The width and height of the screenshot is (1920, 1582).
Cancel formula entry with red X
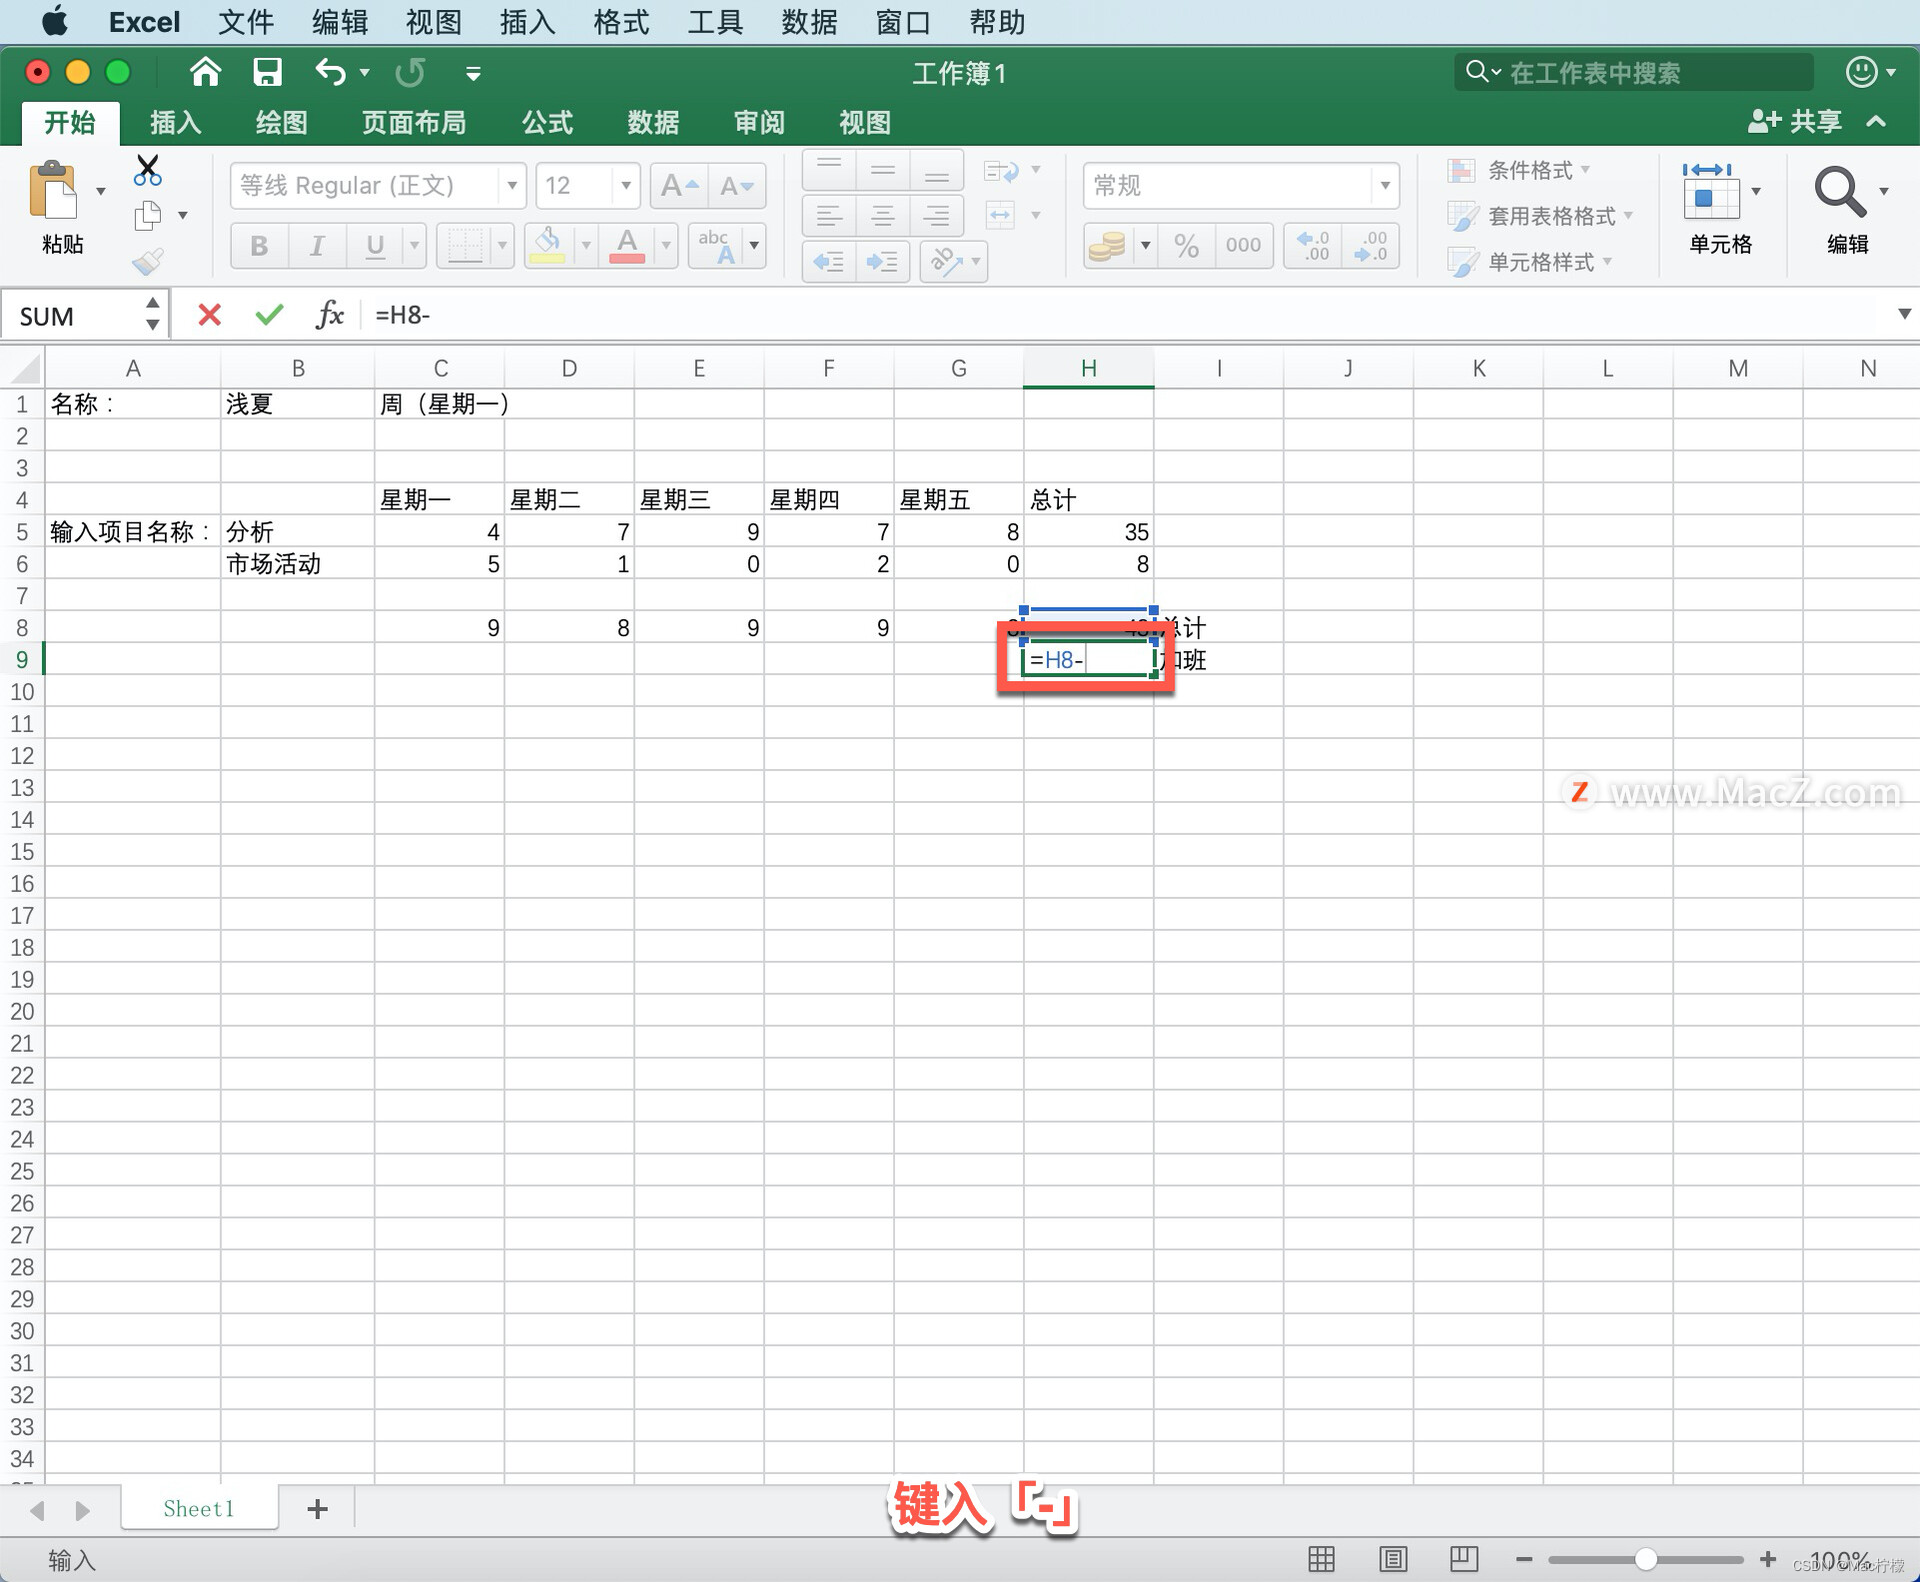tap(209, 315)
